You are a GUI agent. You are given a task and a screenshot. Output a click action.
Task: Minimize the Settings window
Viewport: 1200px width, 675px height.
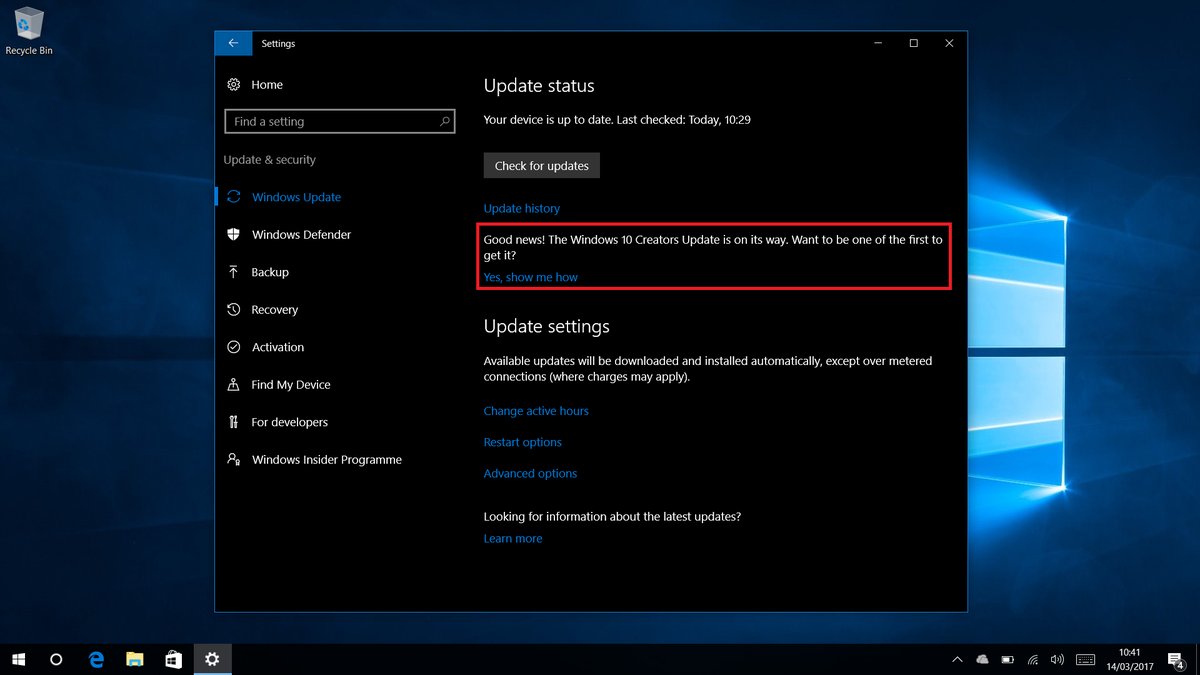point(877,43)
